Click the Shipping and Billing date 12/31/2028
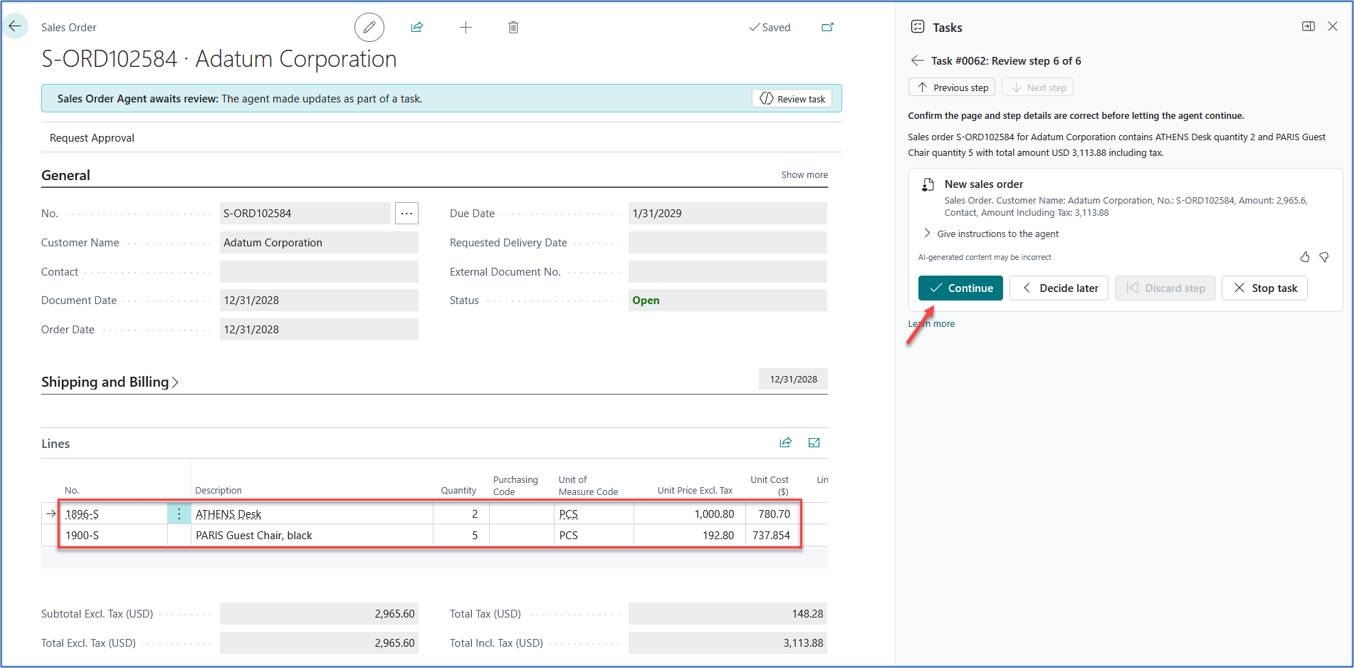The image size is (1354, 668). tap(793, 379)
